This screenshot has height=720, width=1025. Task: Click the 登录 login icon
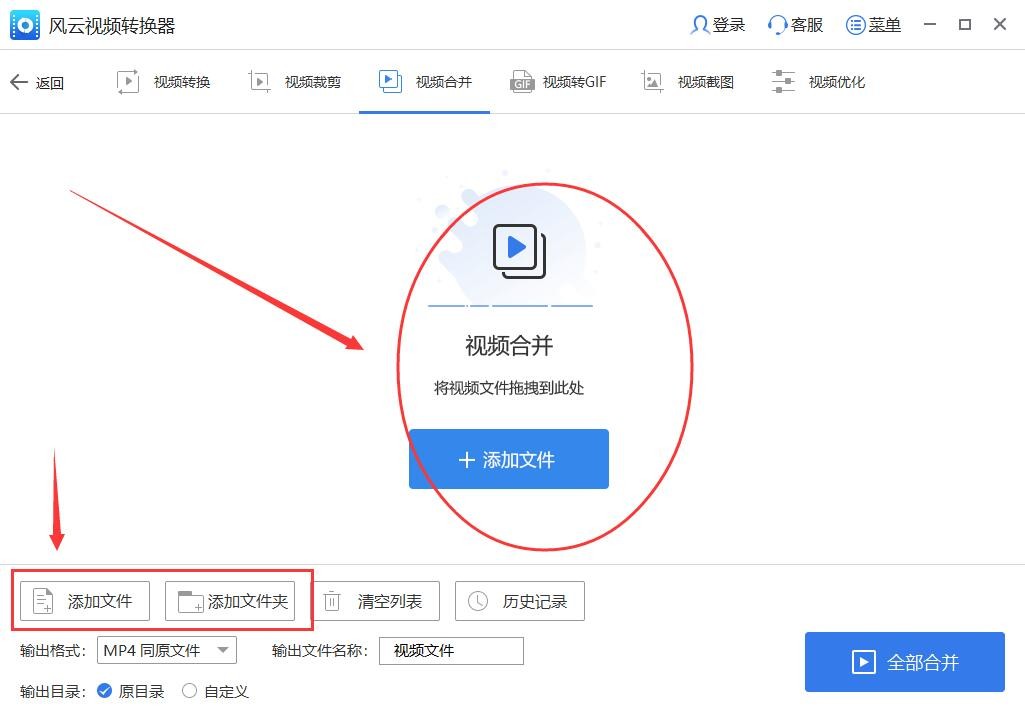(x=716, y=24)
